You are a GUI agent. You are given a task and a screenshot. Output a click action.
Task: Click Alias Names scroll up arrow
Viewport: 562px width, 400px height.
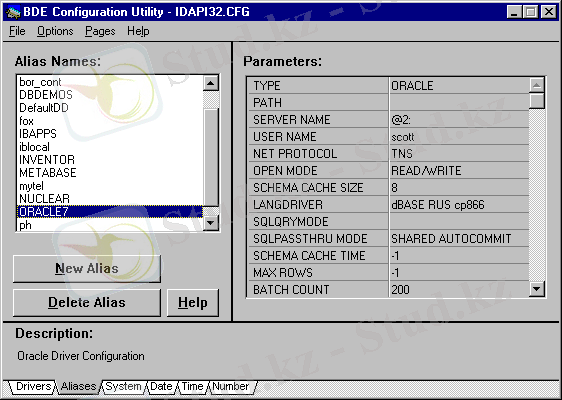(x=211, y=84)
